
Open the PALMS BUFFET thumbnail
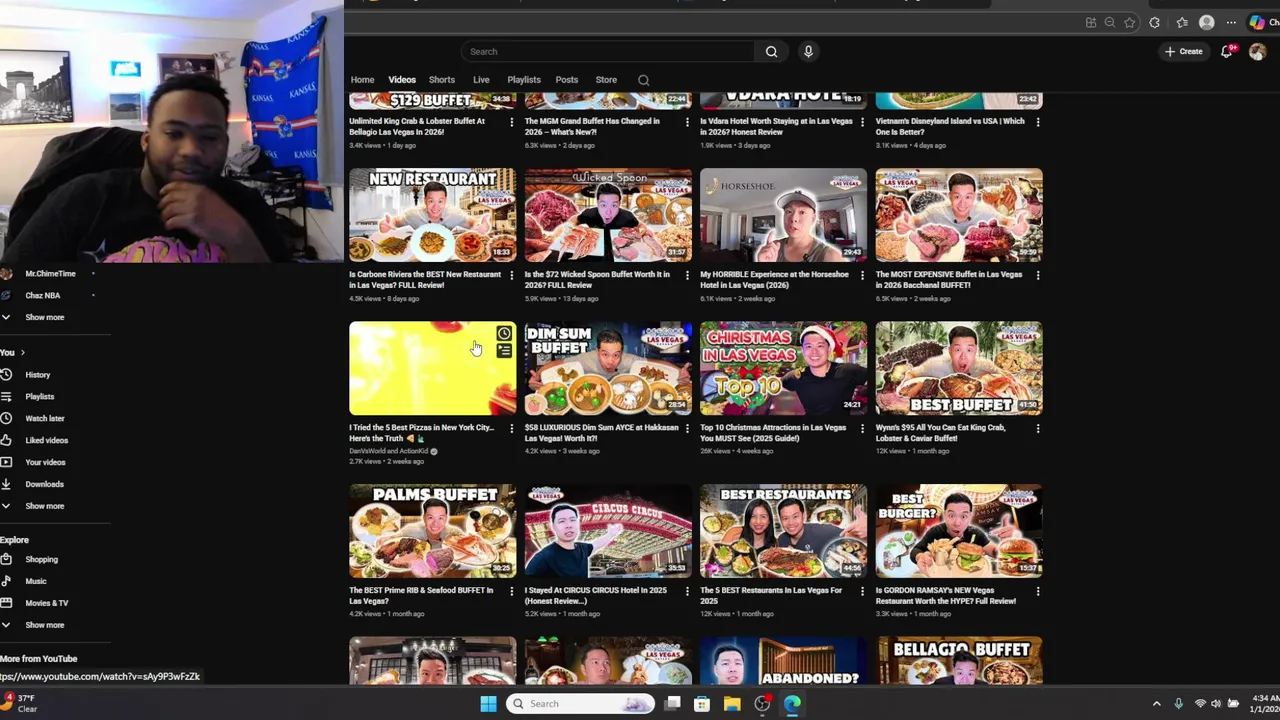pos(432,531)
